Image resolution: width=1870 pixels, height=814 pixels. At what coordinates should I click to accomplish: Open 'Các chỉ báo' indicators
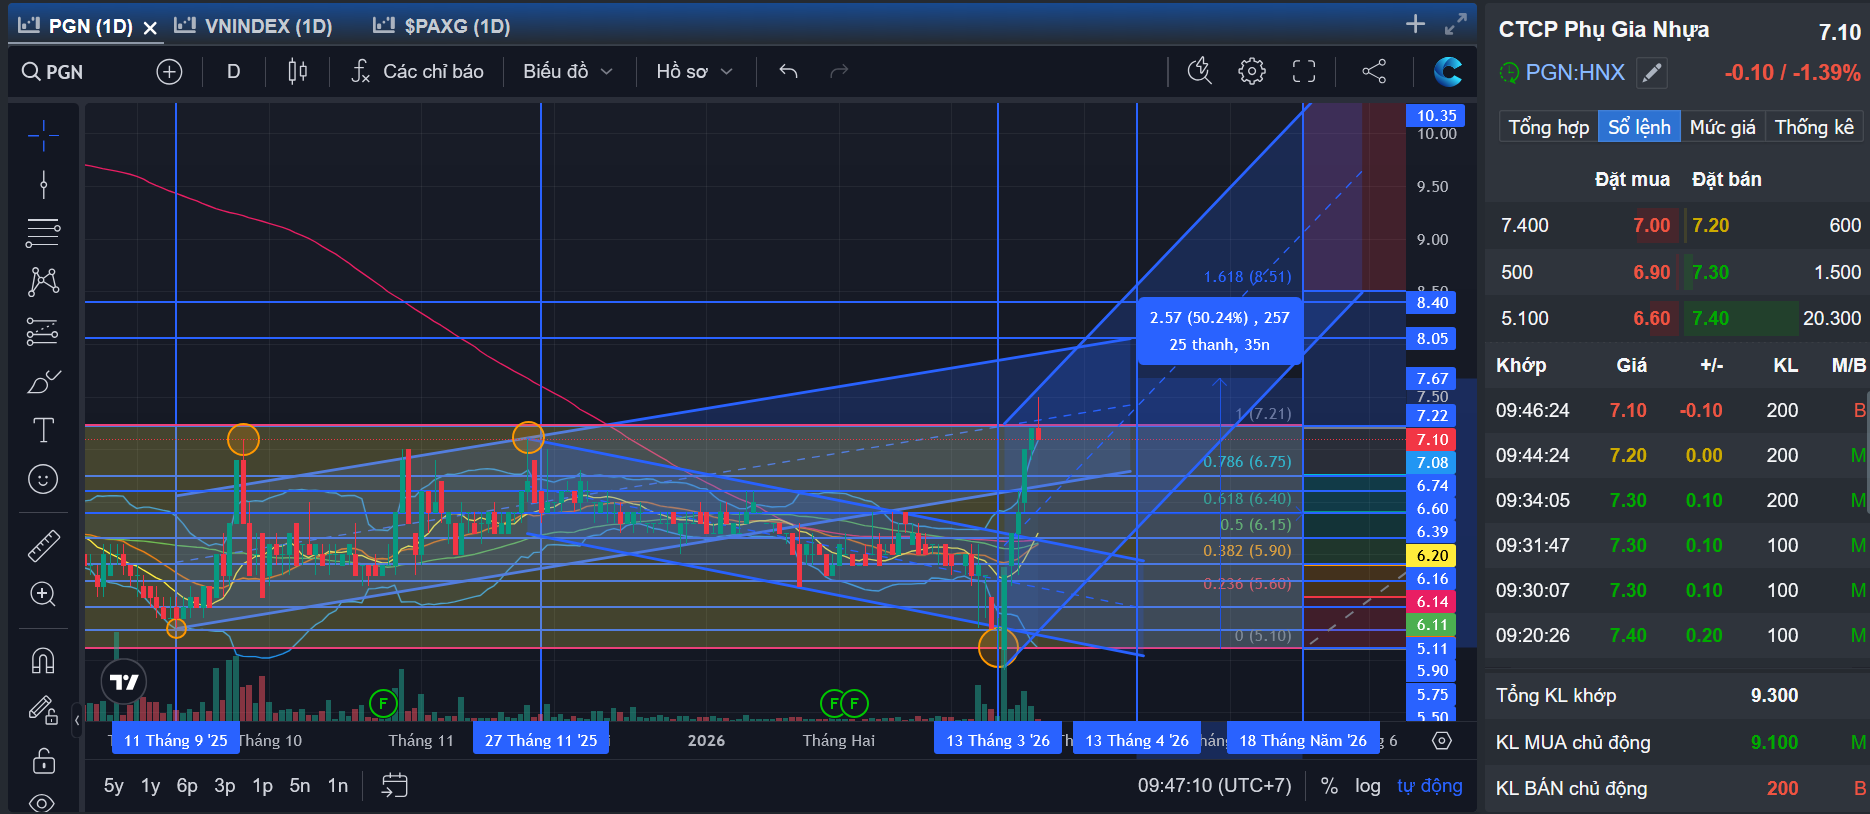(418, 71)
